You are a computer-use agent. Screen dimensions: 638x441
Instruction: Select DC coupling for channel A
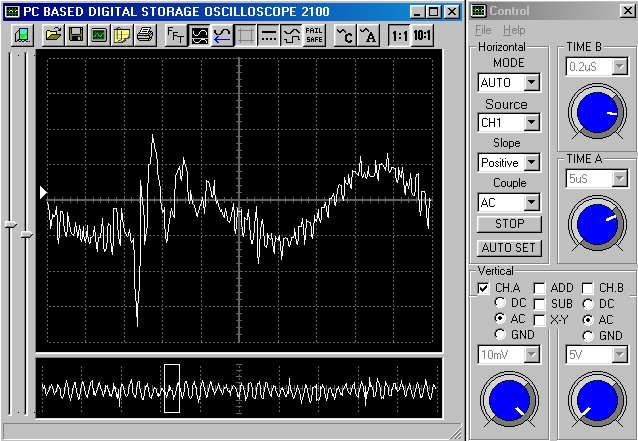(501, 302)
